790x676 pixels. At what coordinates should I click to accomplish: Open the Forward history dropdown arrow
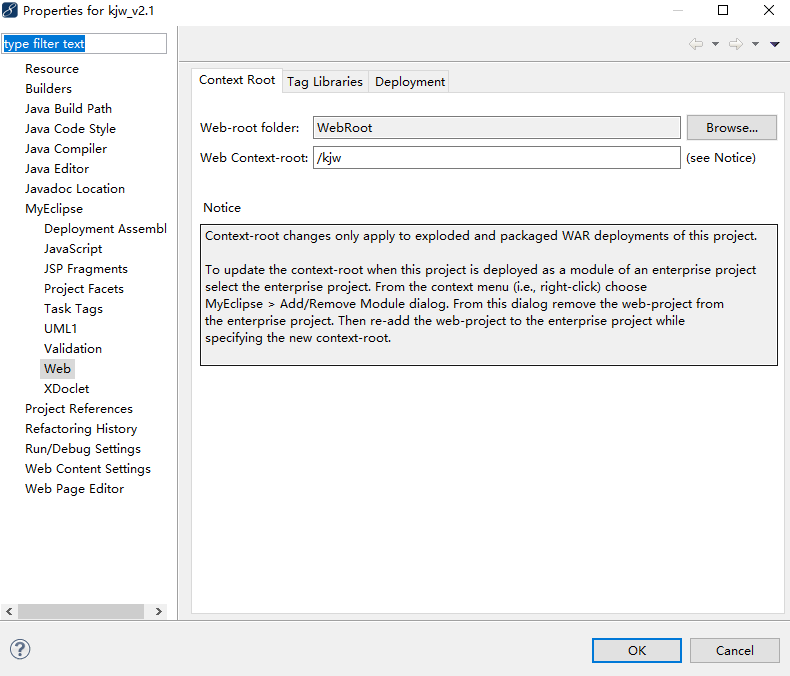pos(756,44)
